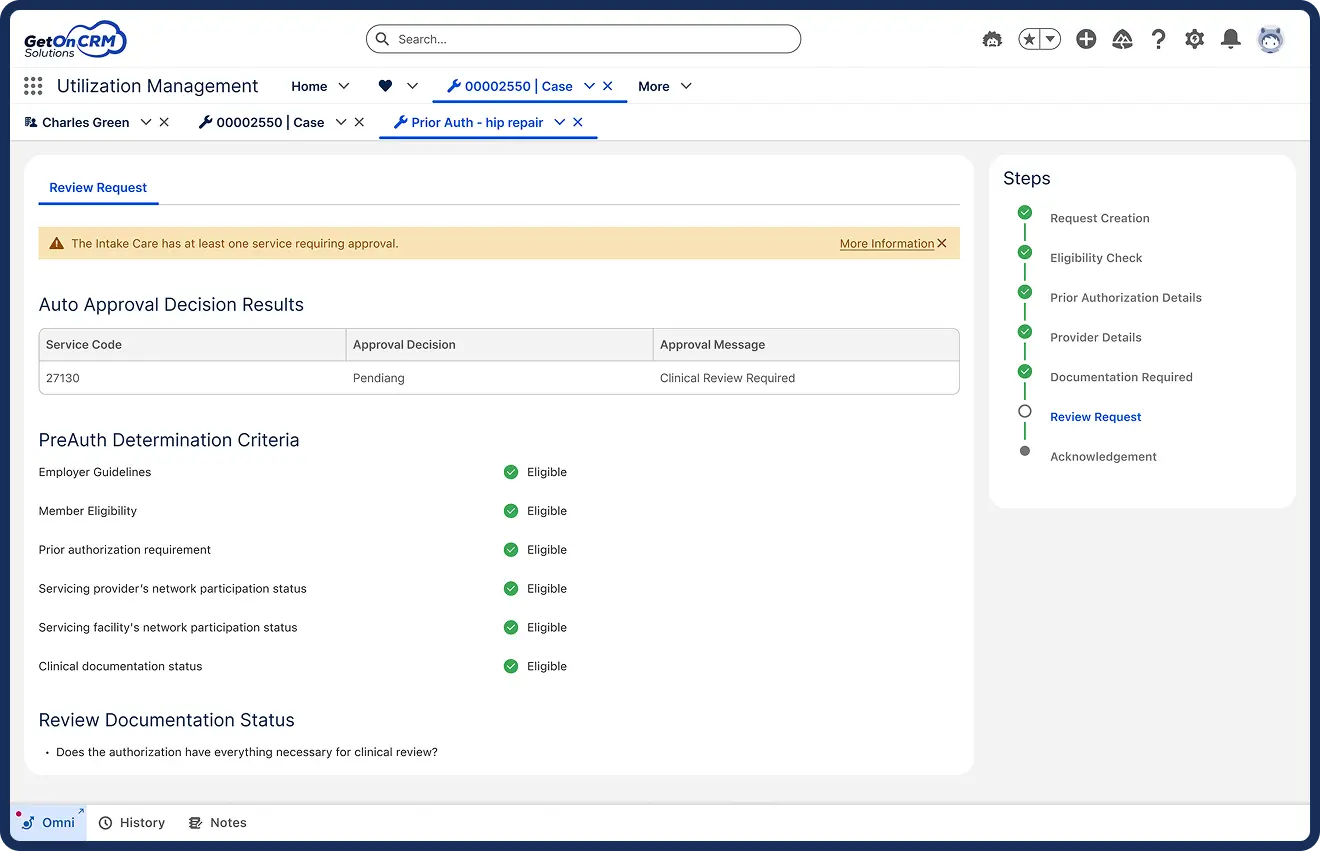Screen dimensions: 1320x851
Task: Open the Setup gear icon
Action: pos(1194,39)
